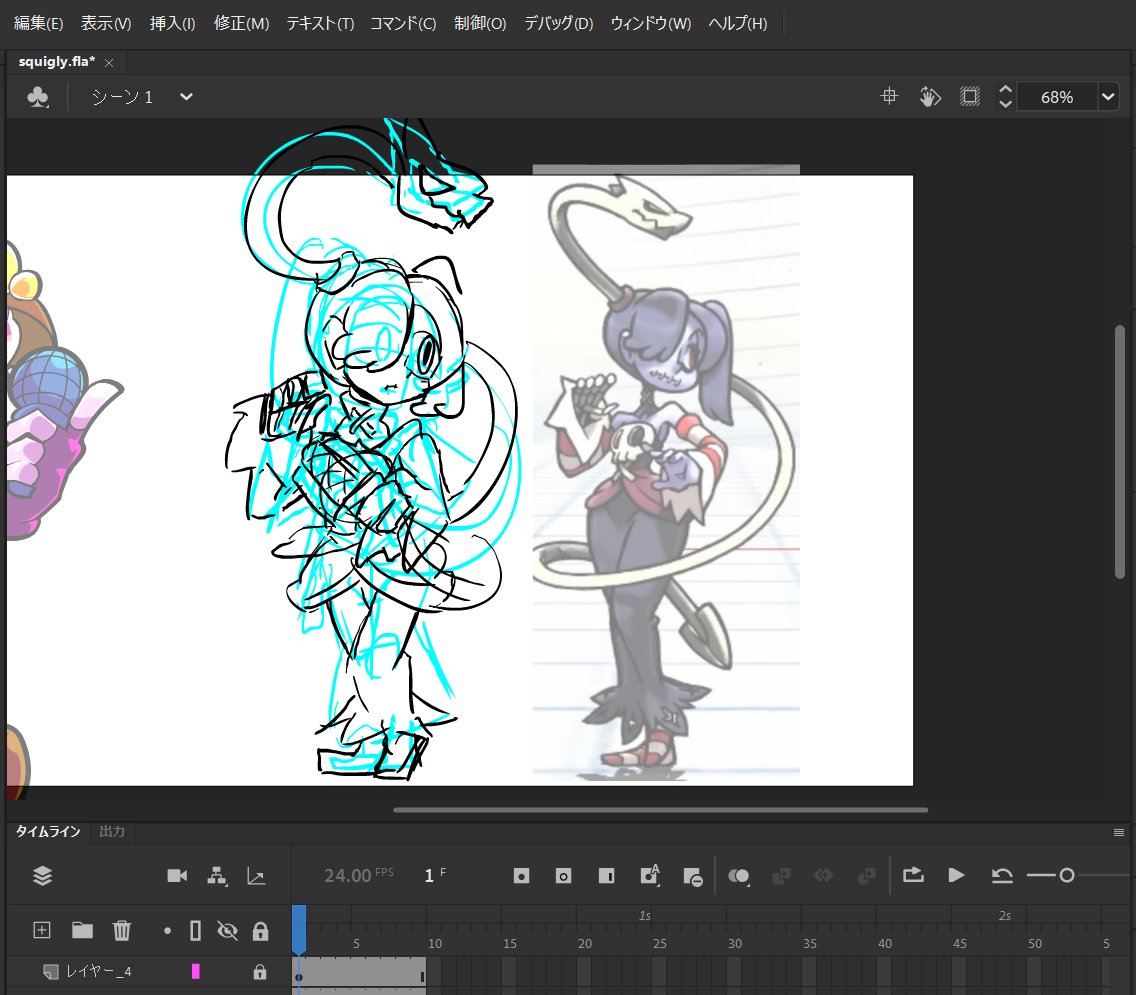Toggle the timeline camera icon
The width and height of the screenshot is (1136, 995).
pos(177,875)
